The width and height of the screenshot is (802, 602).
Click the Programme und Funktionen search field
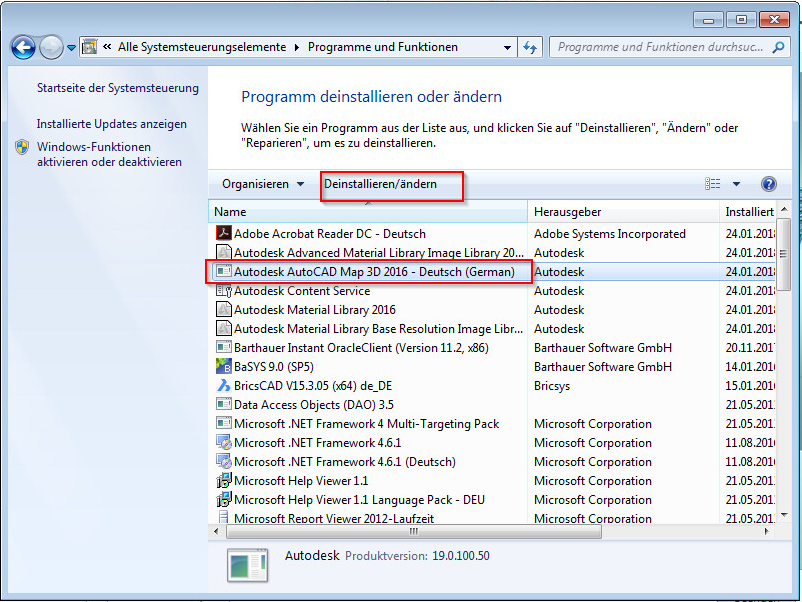pyautogui.click(x=660, y=47)
